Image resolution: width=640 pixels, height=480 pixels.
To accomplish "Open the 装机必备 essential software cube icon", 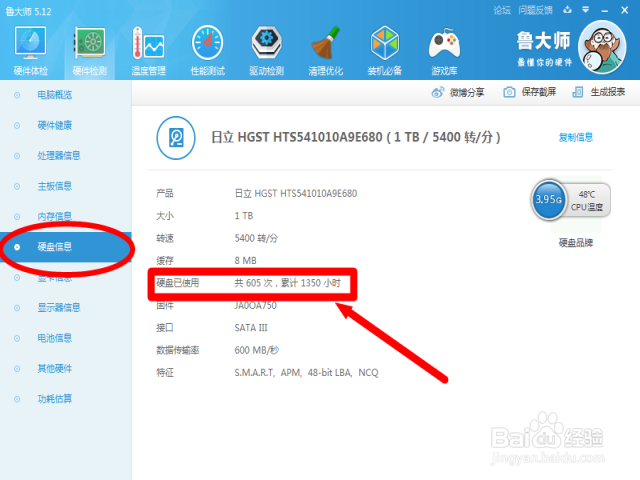I will tap(384, 51).
